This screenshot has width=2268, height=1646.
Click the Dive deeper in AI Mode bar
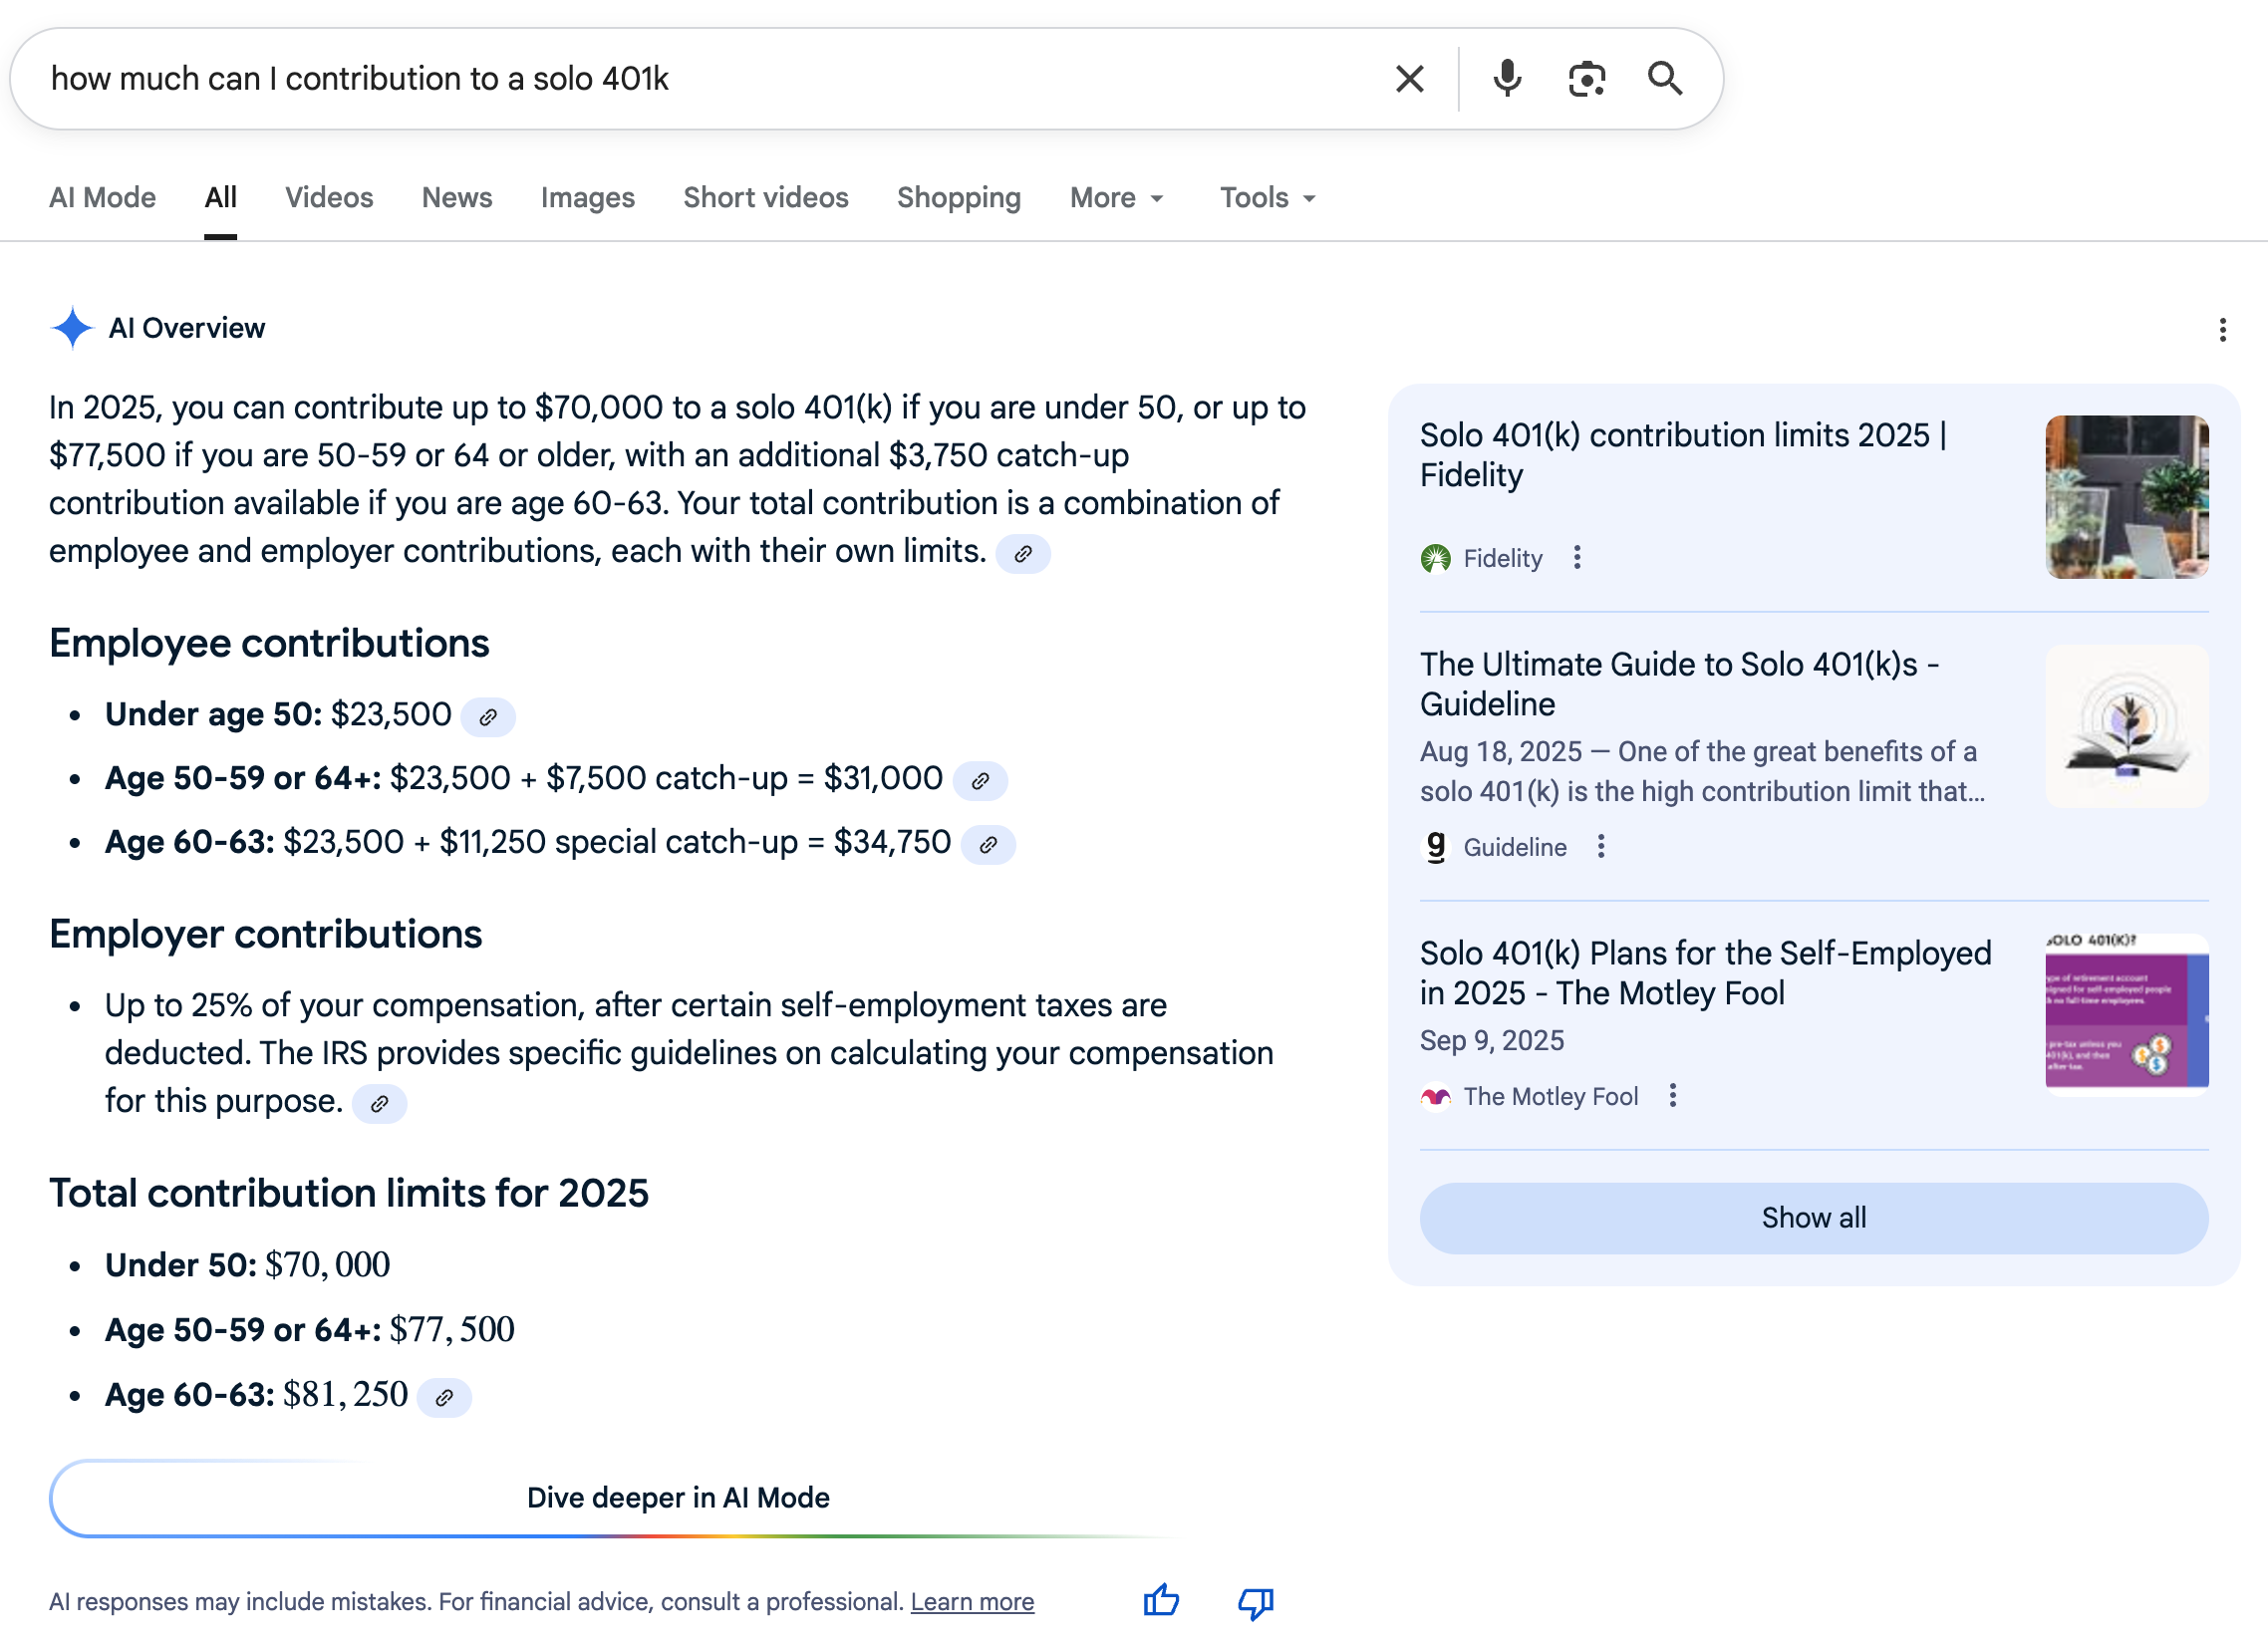(678, 1497)
